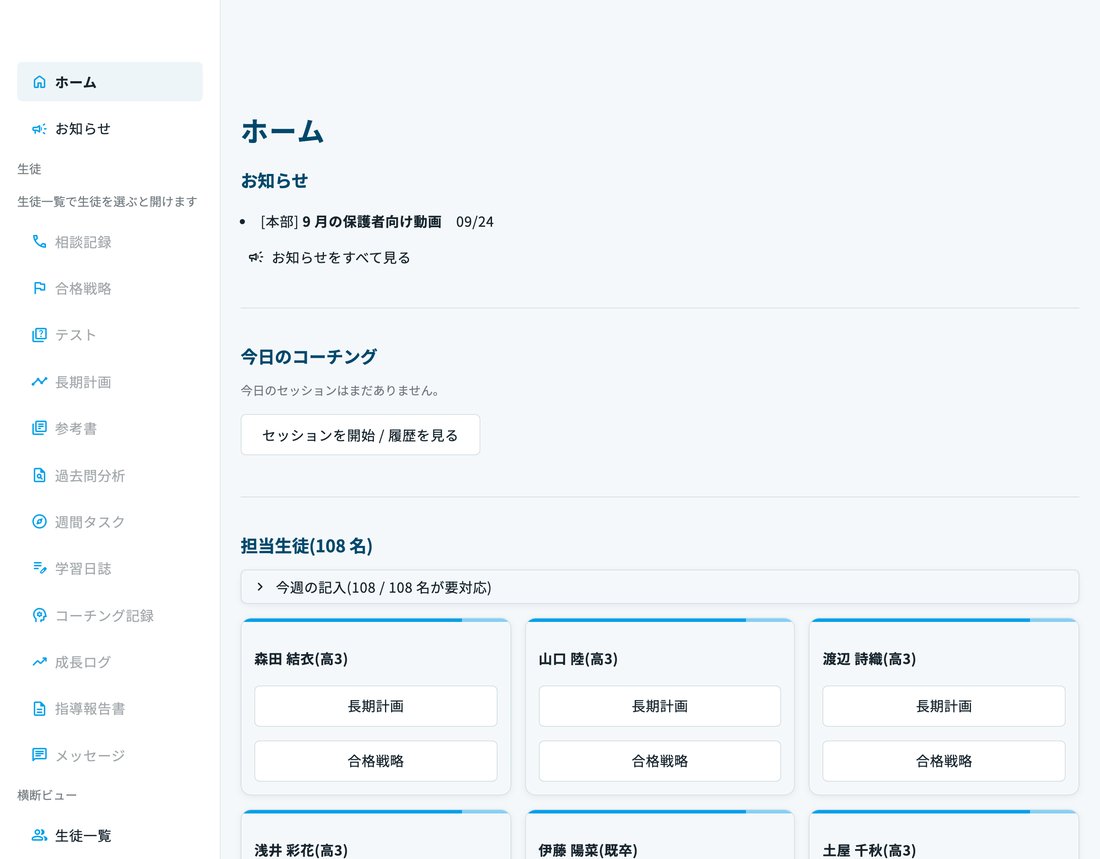This screenshot has height=859, width=1100.
Task: Expand the 今週の記入 section chevron
Action: coord(260,587)
